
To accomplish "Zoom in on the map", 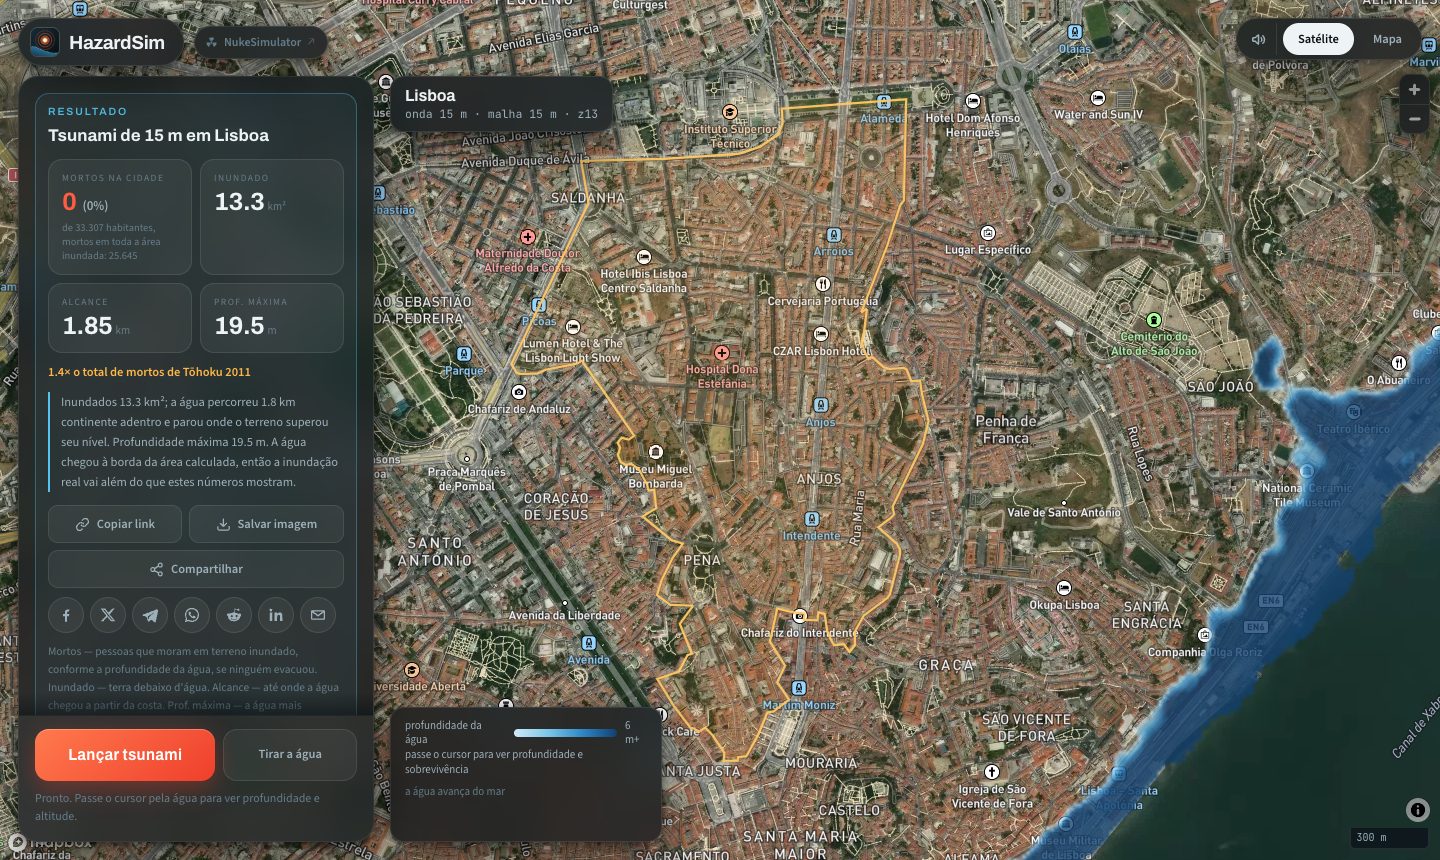I will pyautogui.click(x=1414, y=90).
